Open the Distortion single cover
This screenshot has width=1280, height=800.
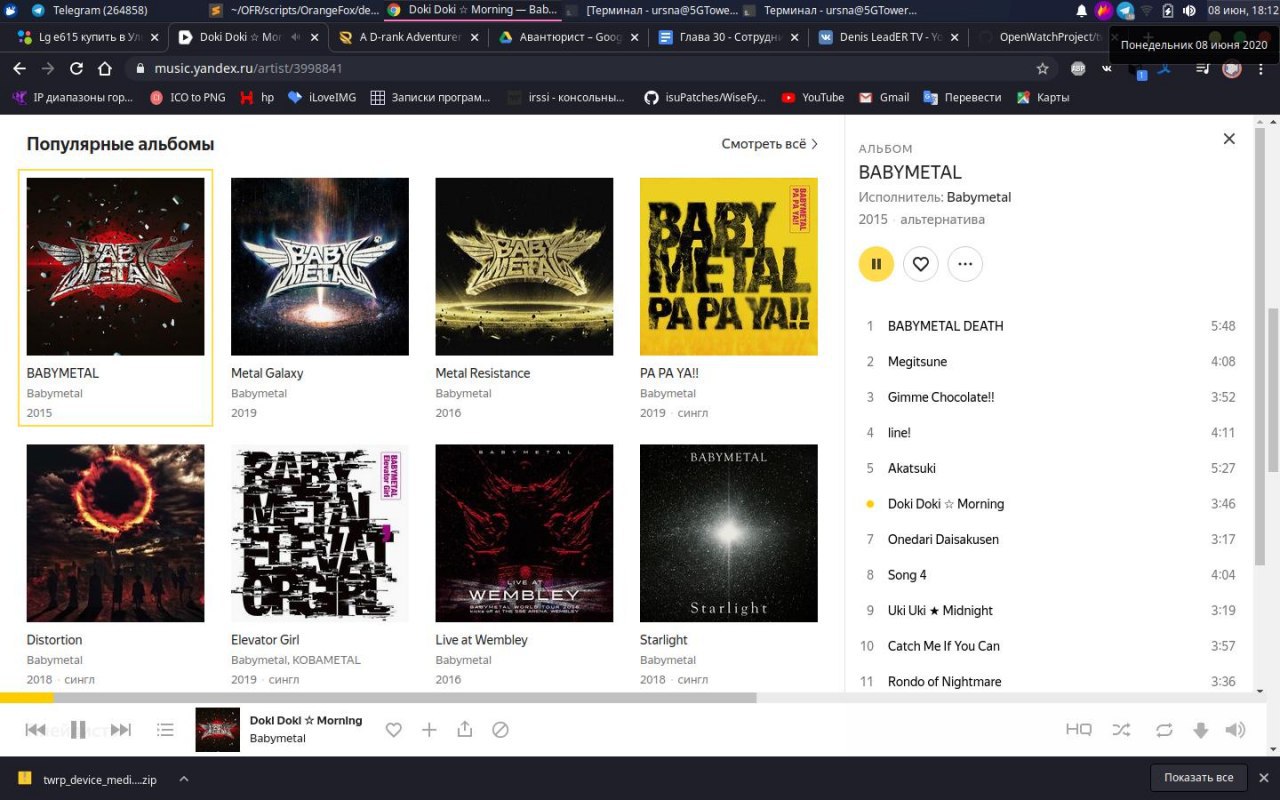coord(115,533)
